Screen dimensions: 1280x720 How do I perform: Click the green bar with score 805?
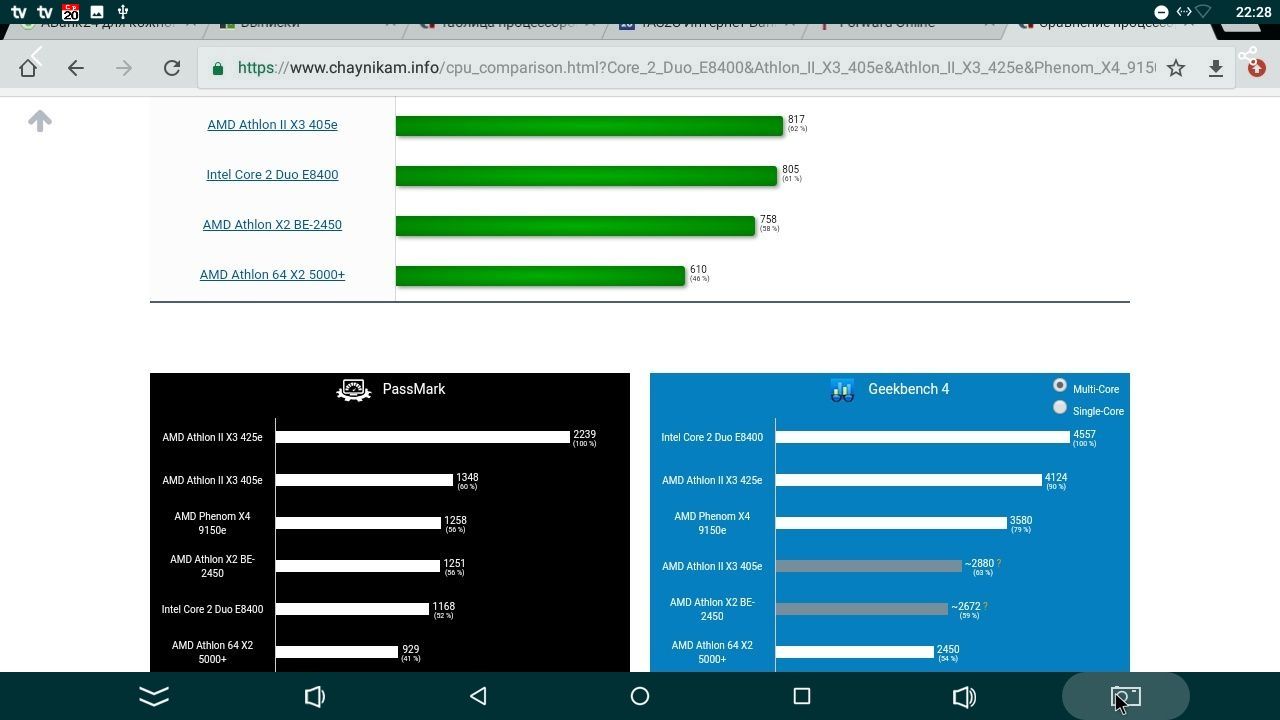coord(586,175)
